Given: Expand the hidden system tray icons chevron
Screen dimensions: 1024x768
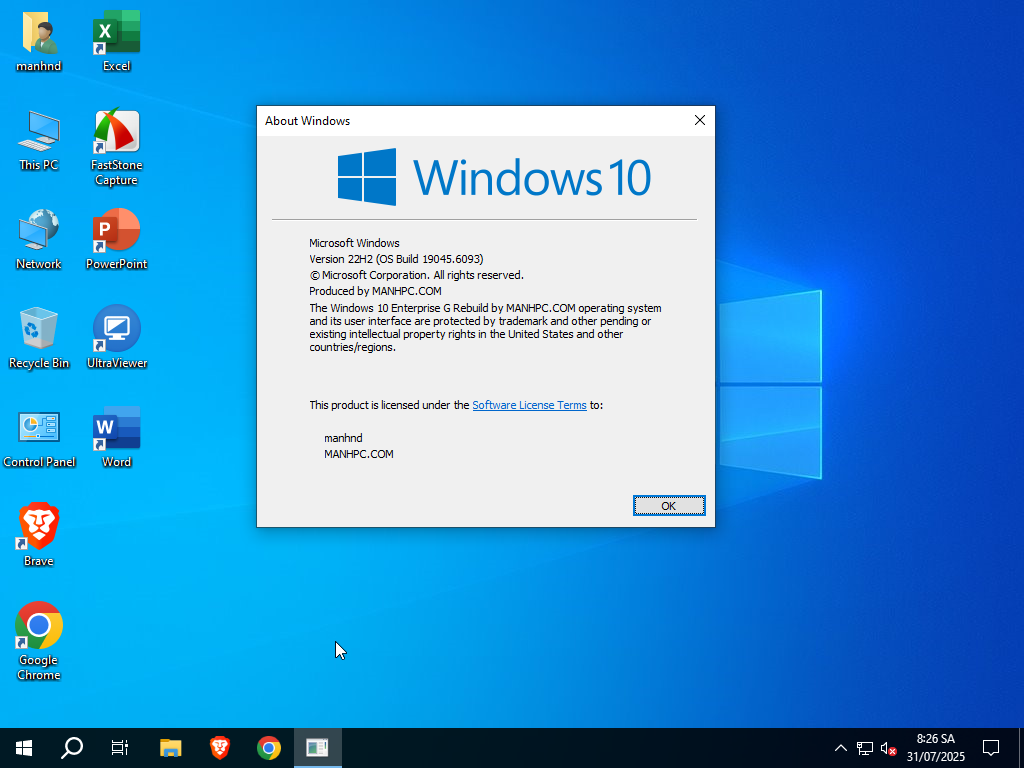Looking at the screenshot, I should pos(840,748).
